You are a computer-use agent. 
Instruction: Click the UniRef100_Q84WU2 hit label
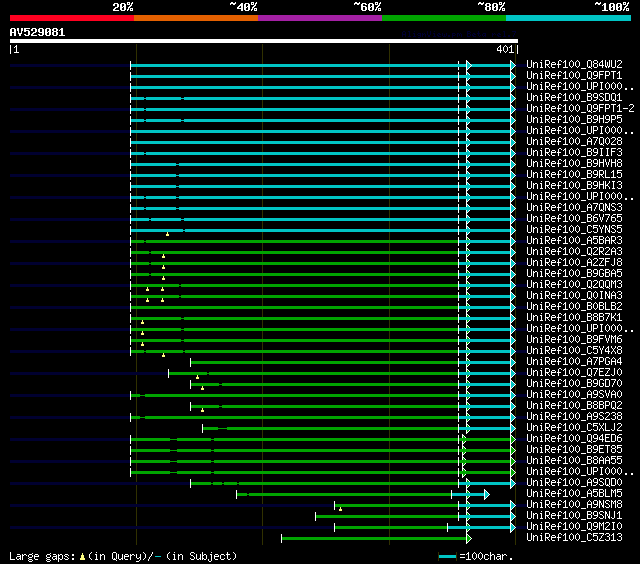coord(574,64)
